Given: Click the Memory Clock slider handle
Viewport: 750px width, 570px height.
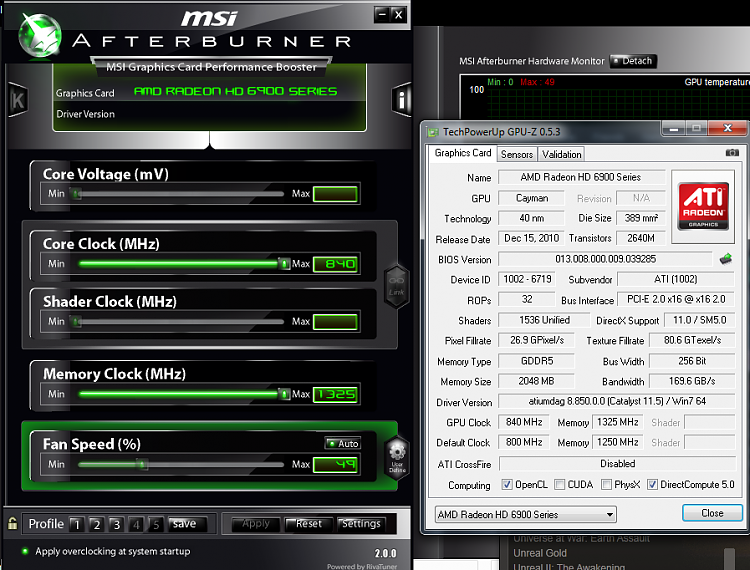Looking at the screenshot, I should pos(284,394).
